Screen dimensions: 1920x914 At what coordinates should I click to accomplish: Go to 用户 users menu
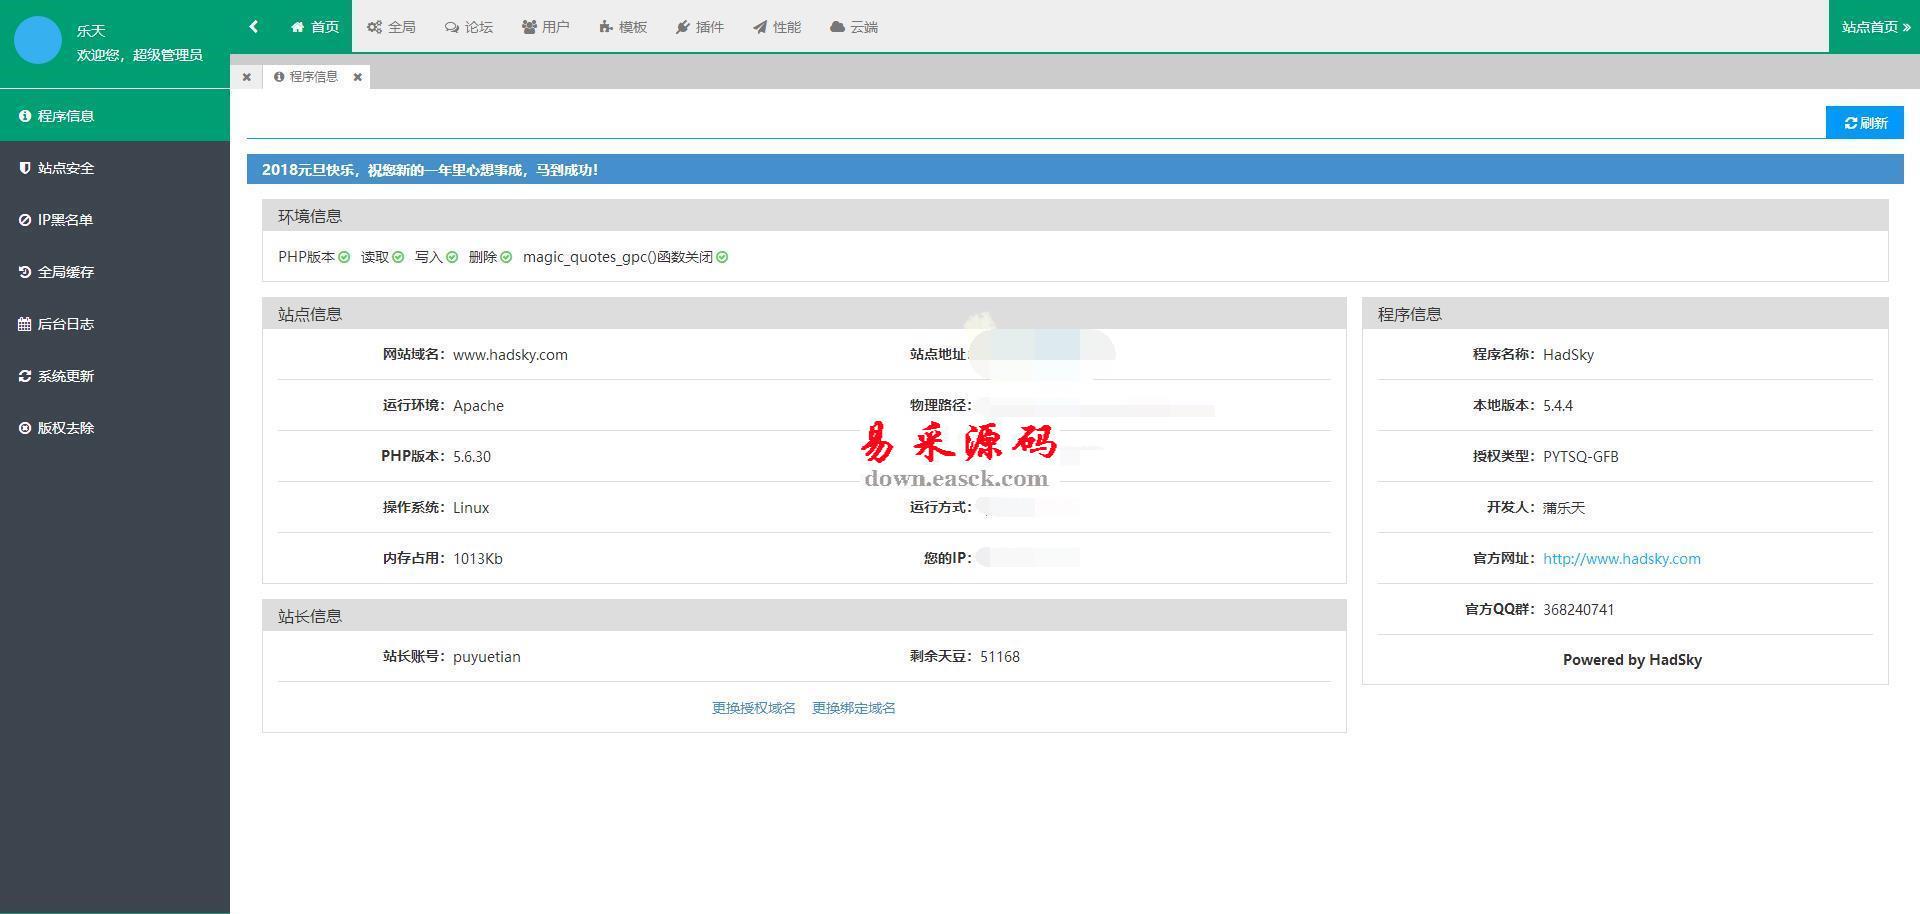546,27
